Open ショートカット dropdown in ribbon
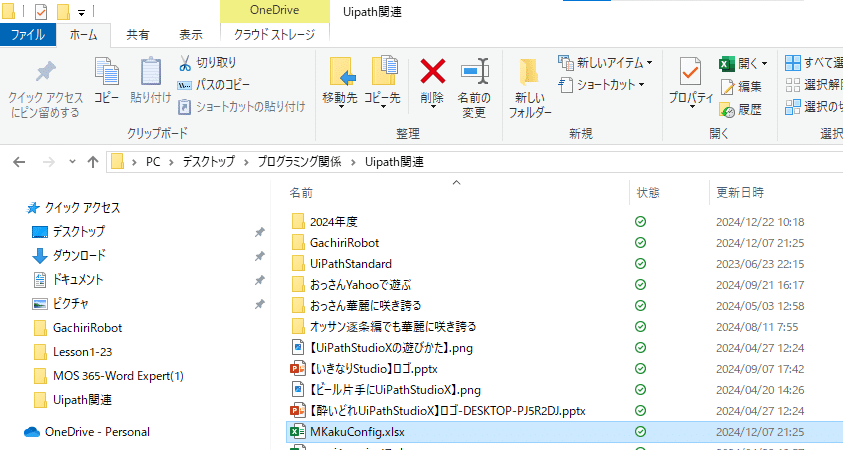 [x=601, y=84]
